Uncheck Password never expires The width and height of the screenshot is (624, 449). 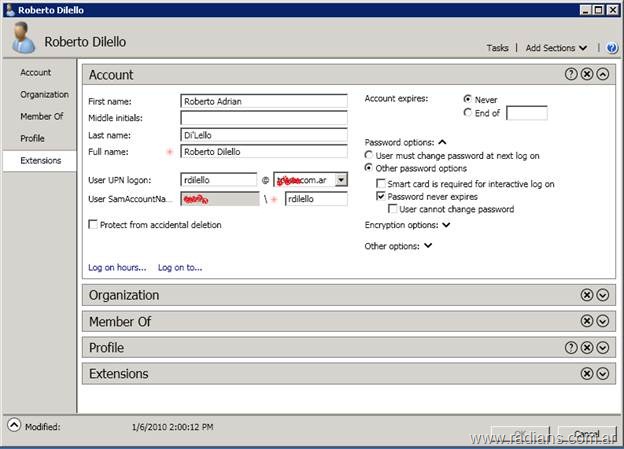click(x=381, y=197)
